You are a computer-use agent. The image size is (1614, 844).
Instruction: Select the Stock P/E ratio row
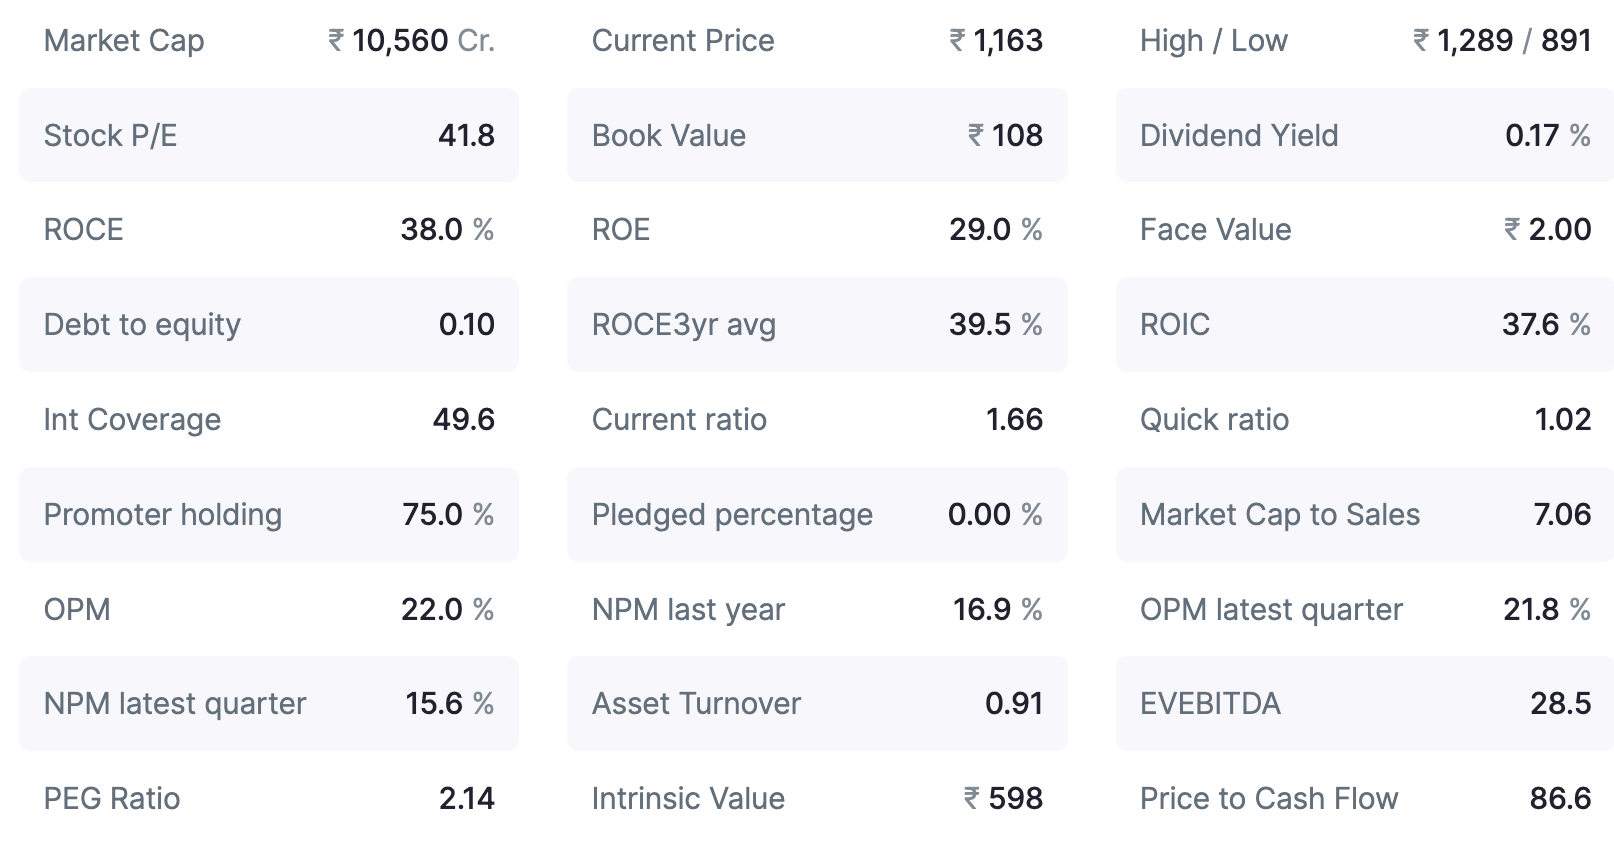(x=268, y=135)
